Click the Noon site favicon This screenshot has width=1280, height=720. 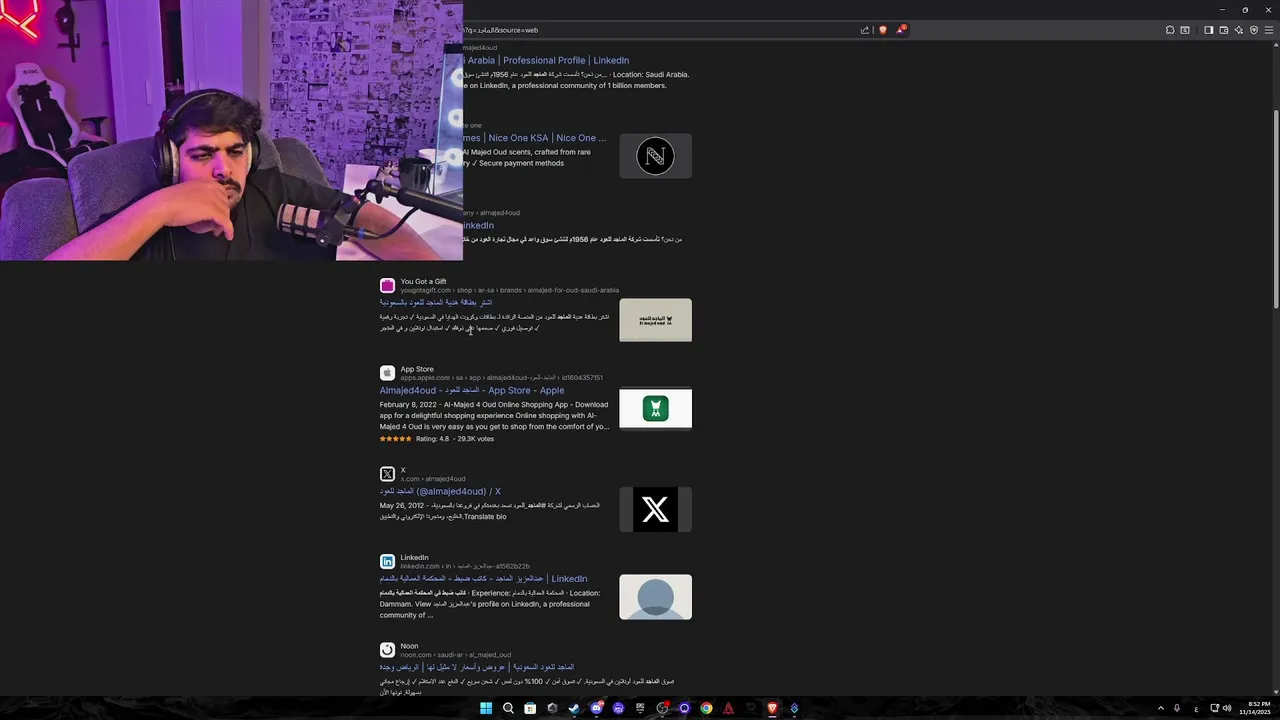tap(387, 650)
